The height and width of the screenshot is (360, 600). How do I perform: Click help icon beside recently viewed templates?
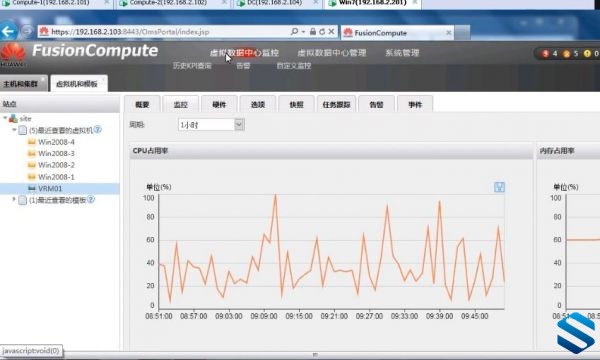91,199
